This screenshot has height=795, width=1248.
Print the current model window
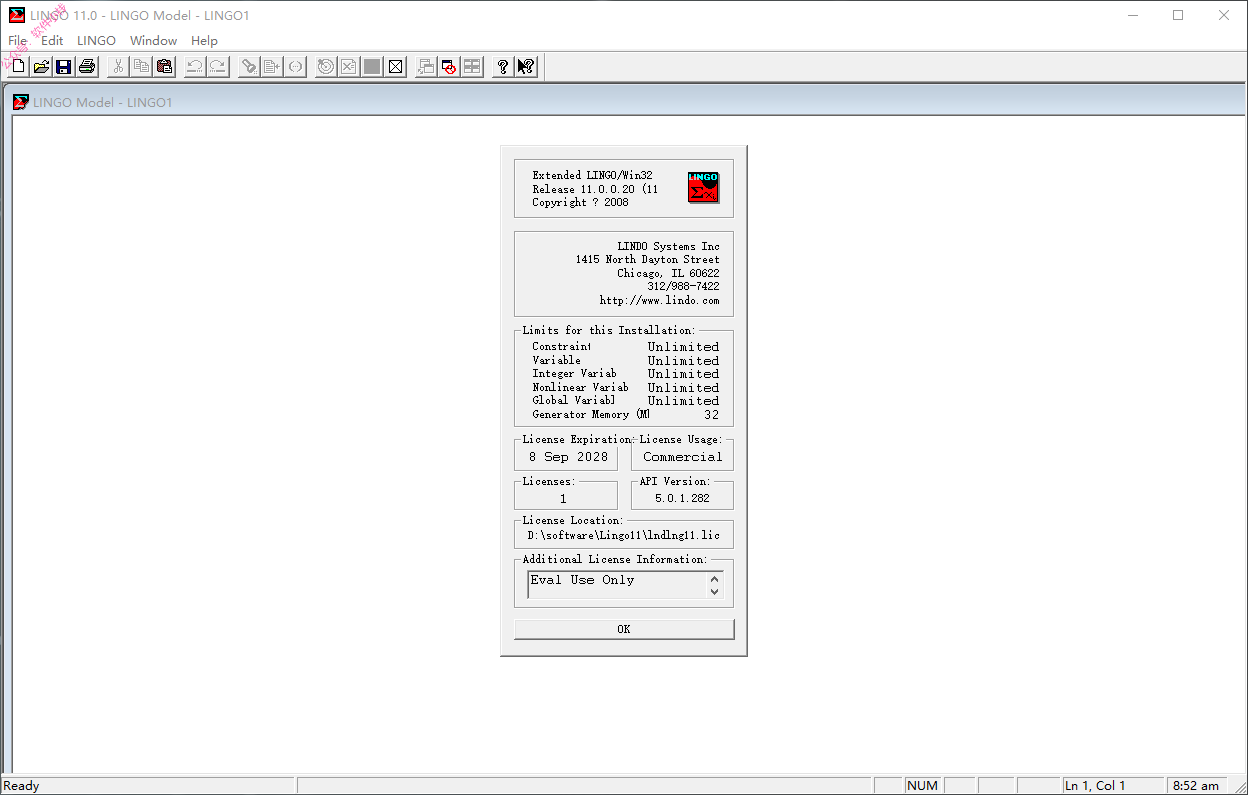(x=87, y=67)
